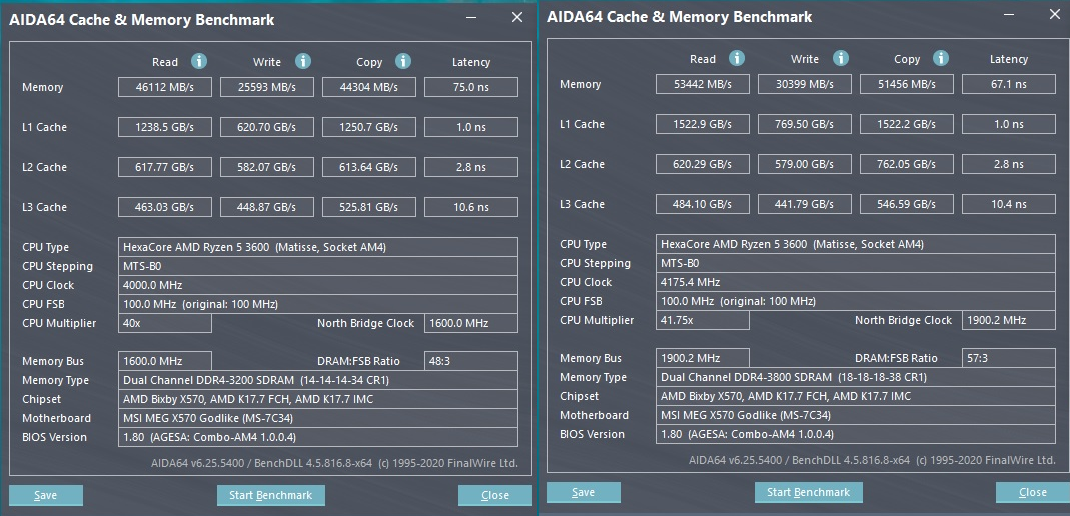Click CPU Type field in right window
Viewport: 1070px width, 516px height.
[x=856, y=244]
